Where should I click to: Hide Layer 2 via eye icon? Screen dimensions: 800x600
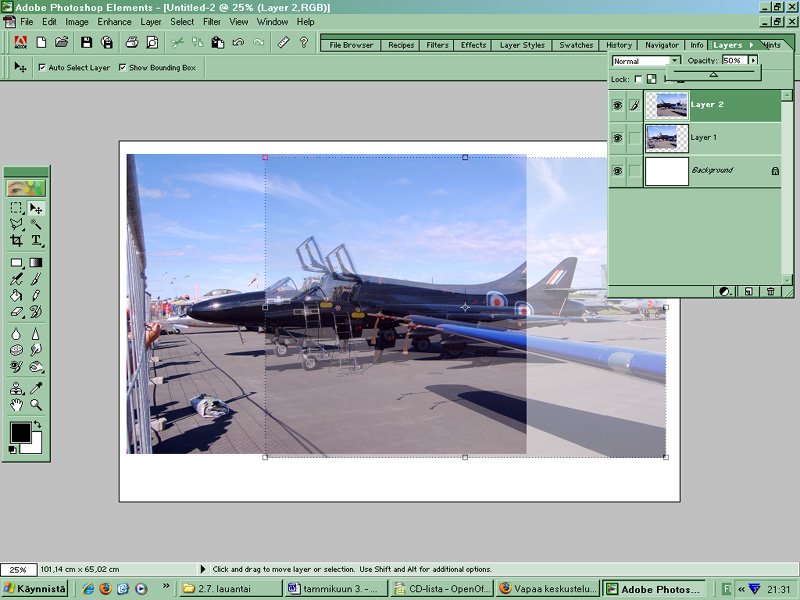(617, 105)
